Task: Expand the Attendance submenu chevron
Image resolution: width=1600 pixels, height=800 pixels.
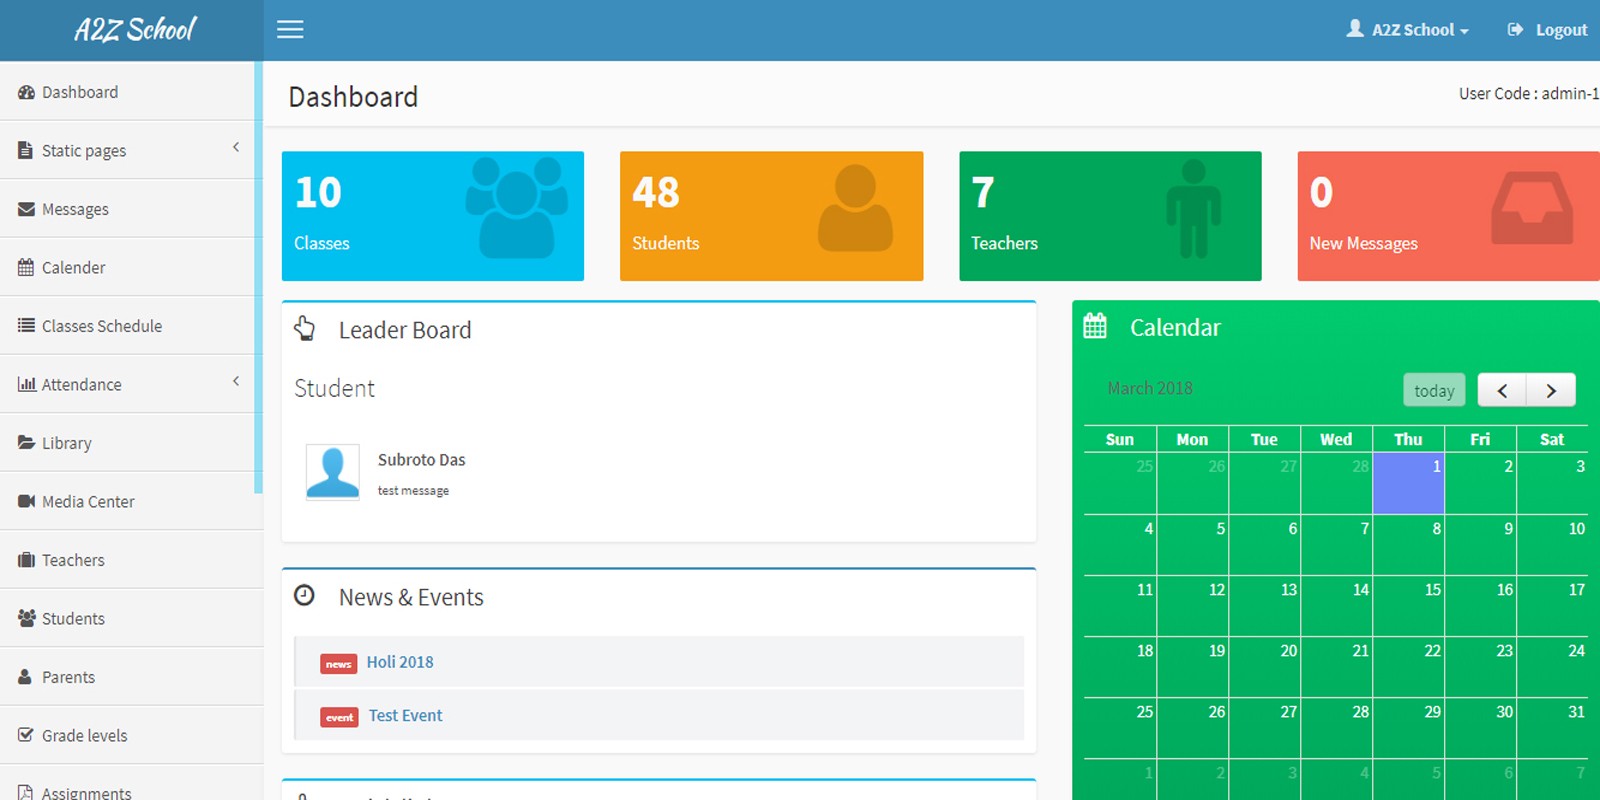Action: coord(236,381)
